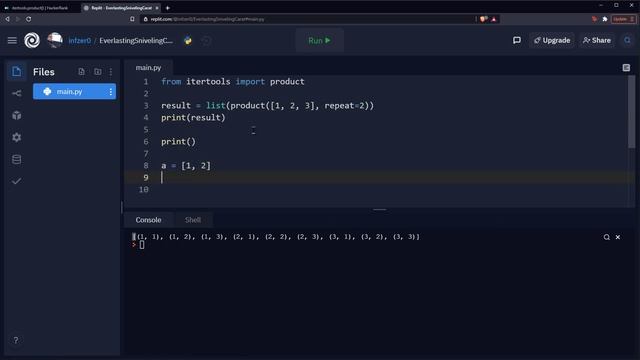The height and width of the screenshot is (360, 640).
Task: Click the EverlastingSnivelingC... repl name
Action: [136, 40]
